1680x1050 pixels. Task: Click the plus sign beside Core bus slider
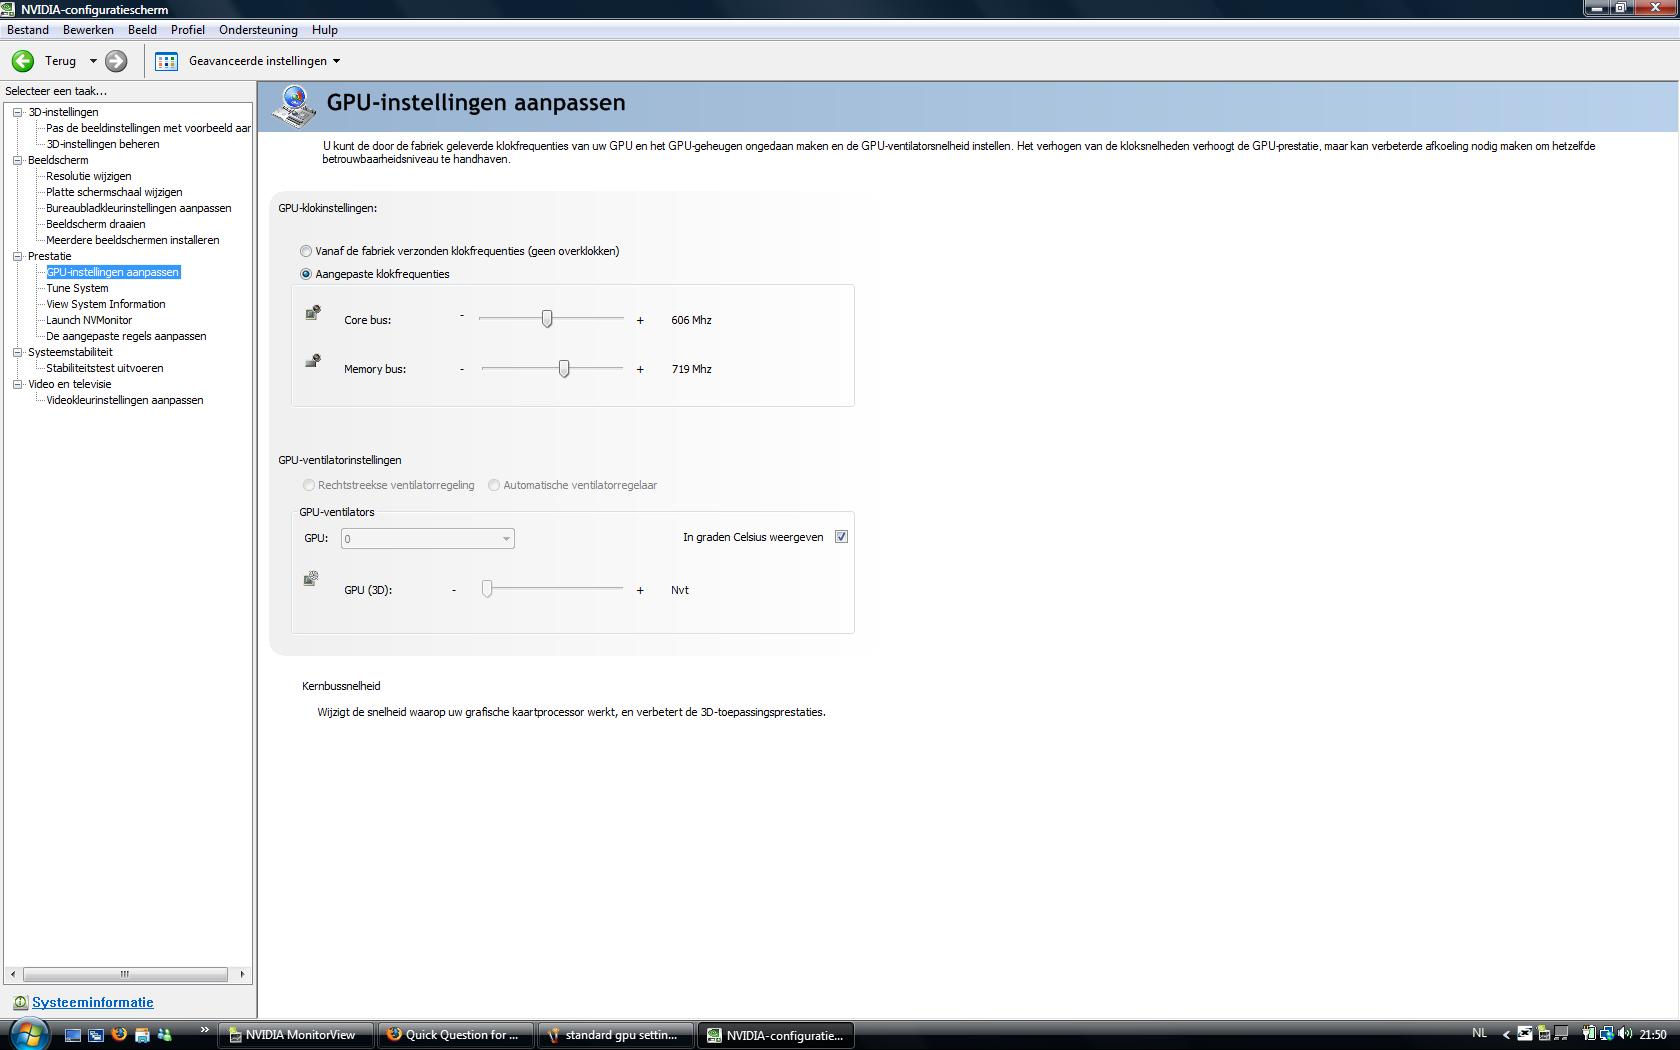[640, 320]
